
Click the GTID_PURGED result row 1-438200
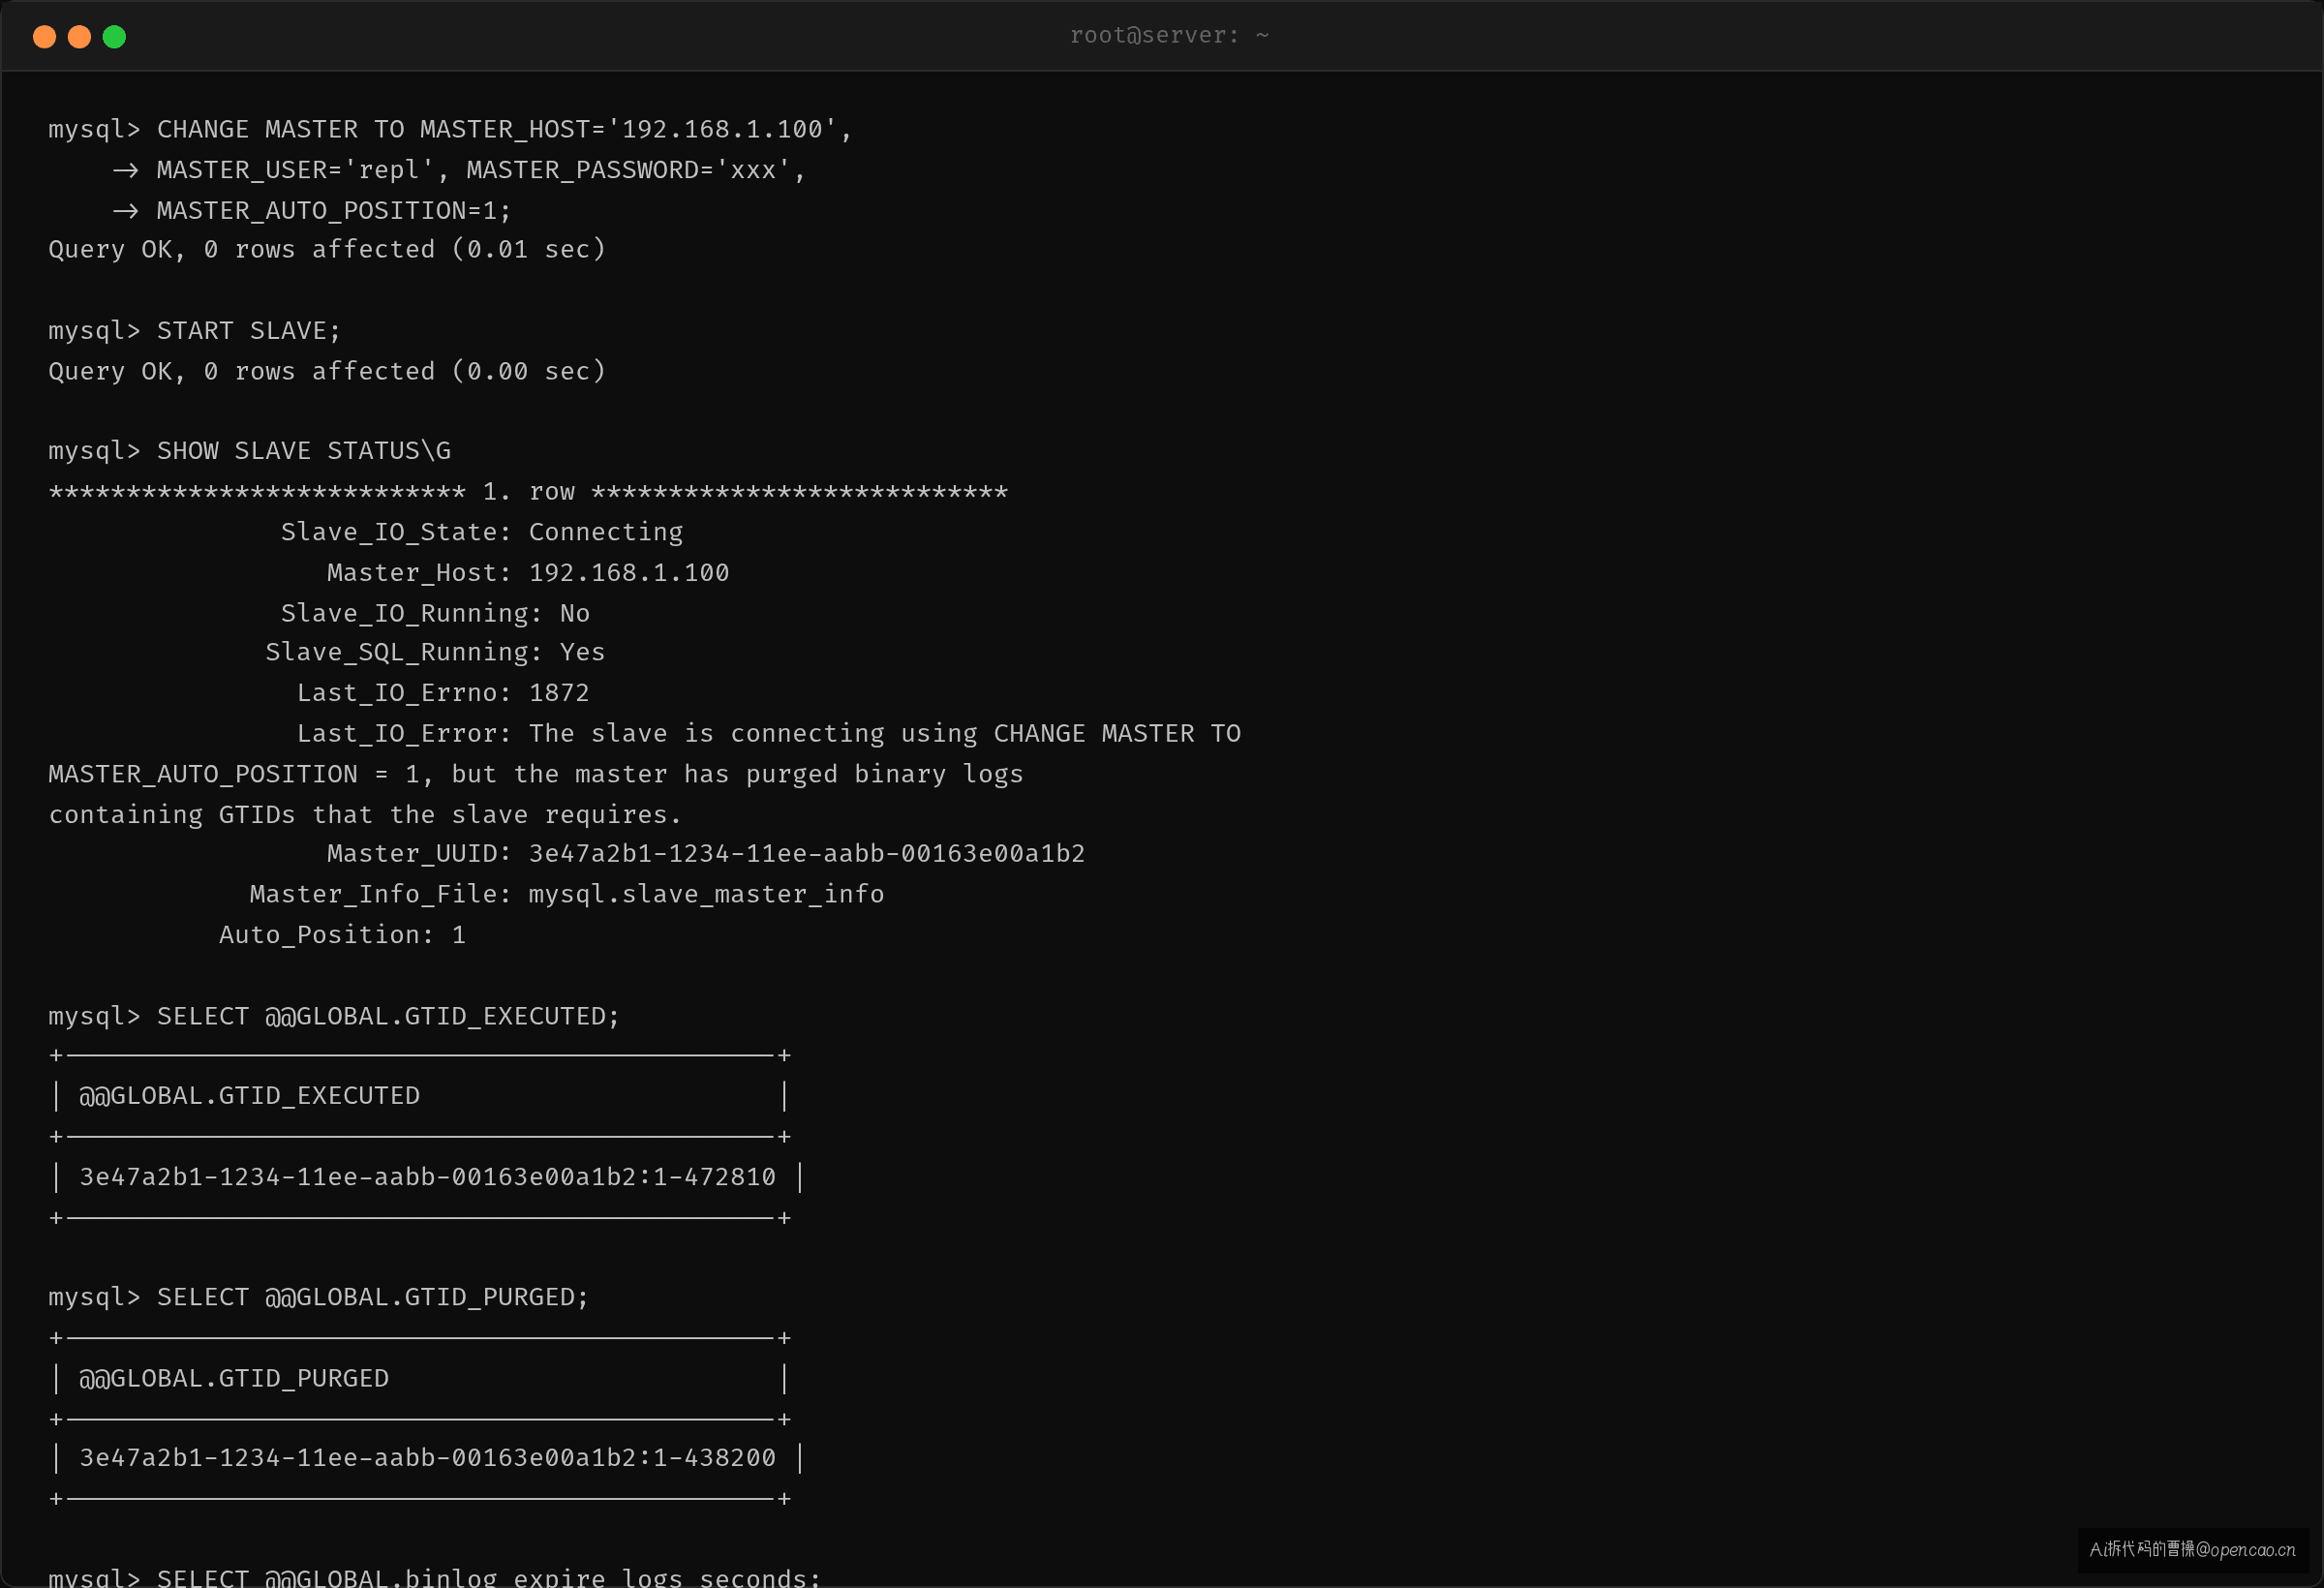[428, 1458]
